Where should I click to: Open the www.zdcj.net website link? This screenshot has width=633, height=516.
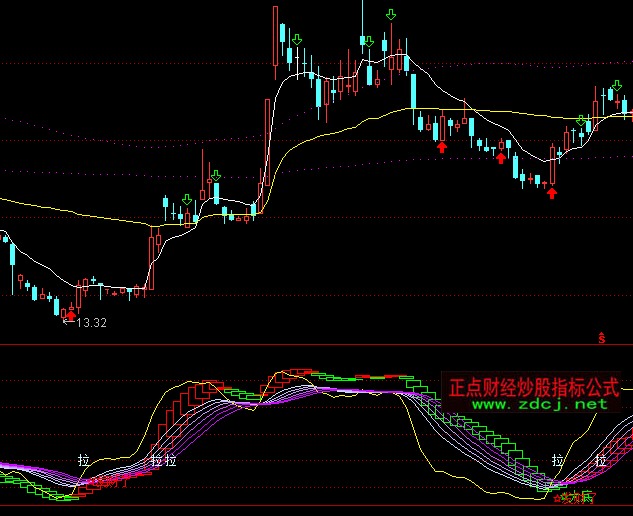(540, 405)
